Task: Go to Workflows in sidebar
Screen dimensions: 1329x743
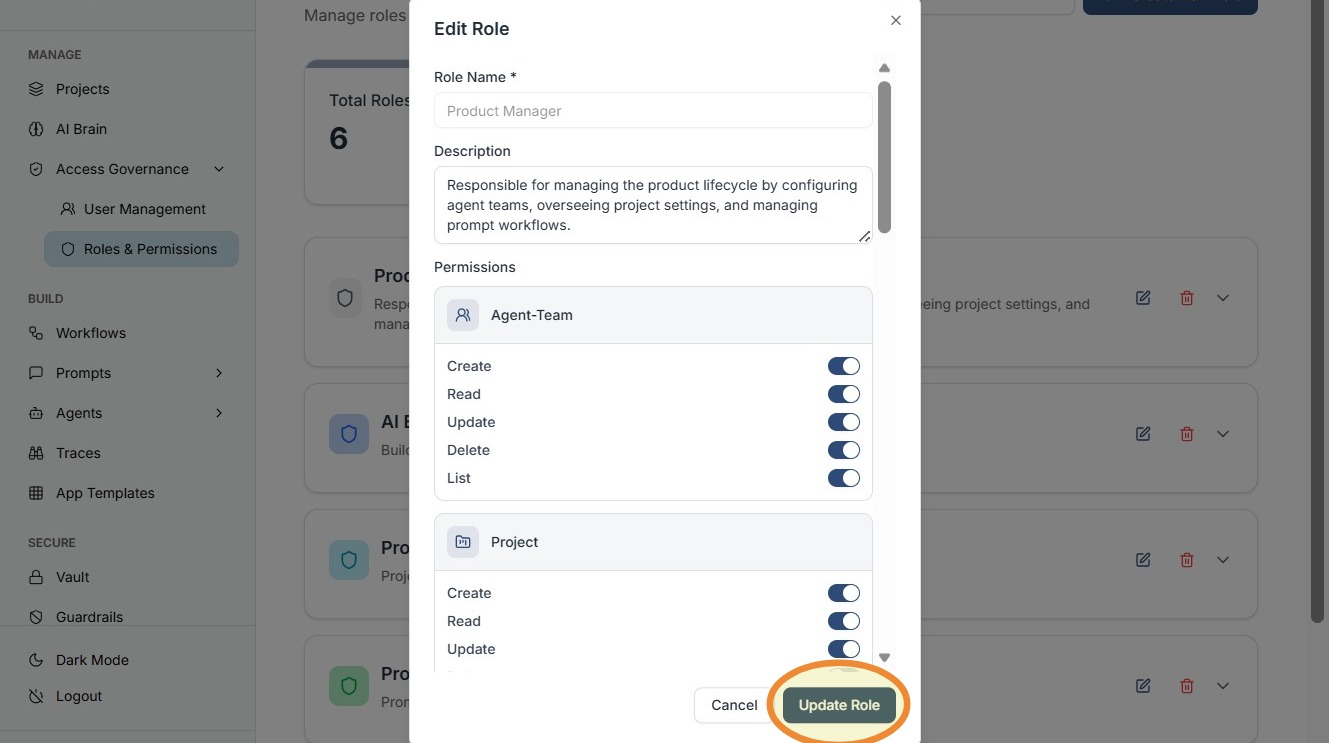Action: coord(90,333)
